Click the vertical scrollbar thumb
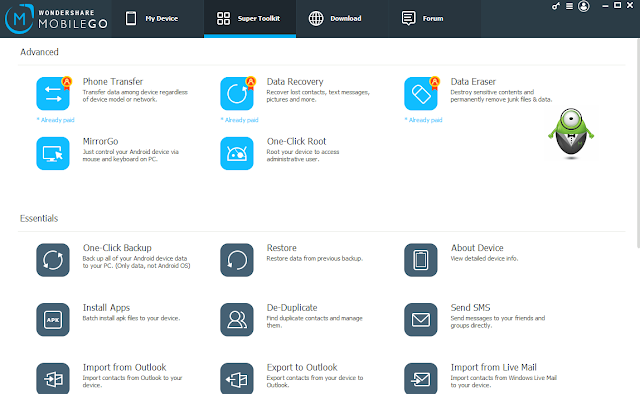The image size is (640, 394). coord(638,143)
